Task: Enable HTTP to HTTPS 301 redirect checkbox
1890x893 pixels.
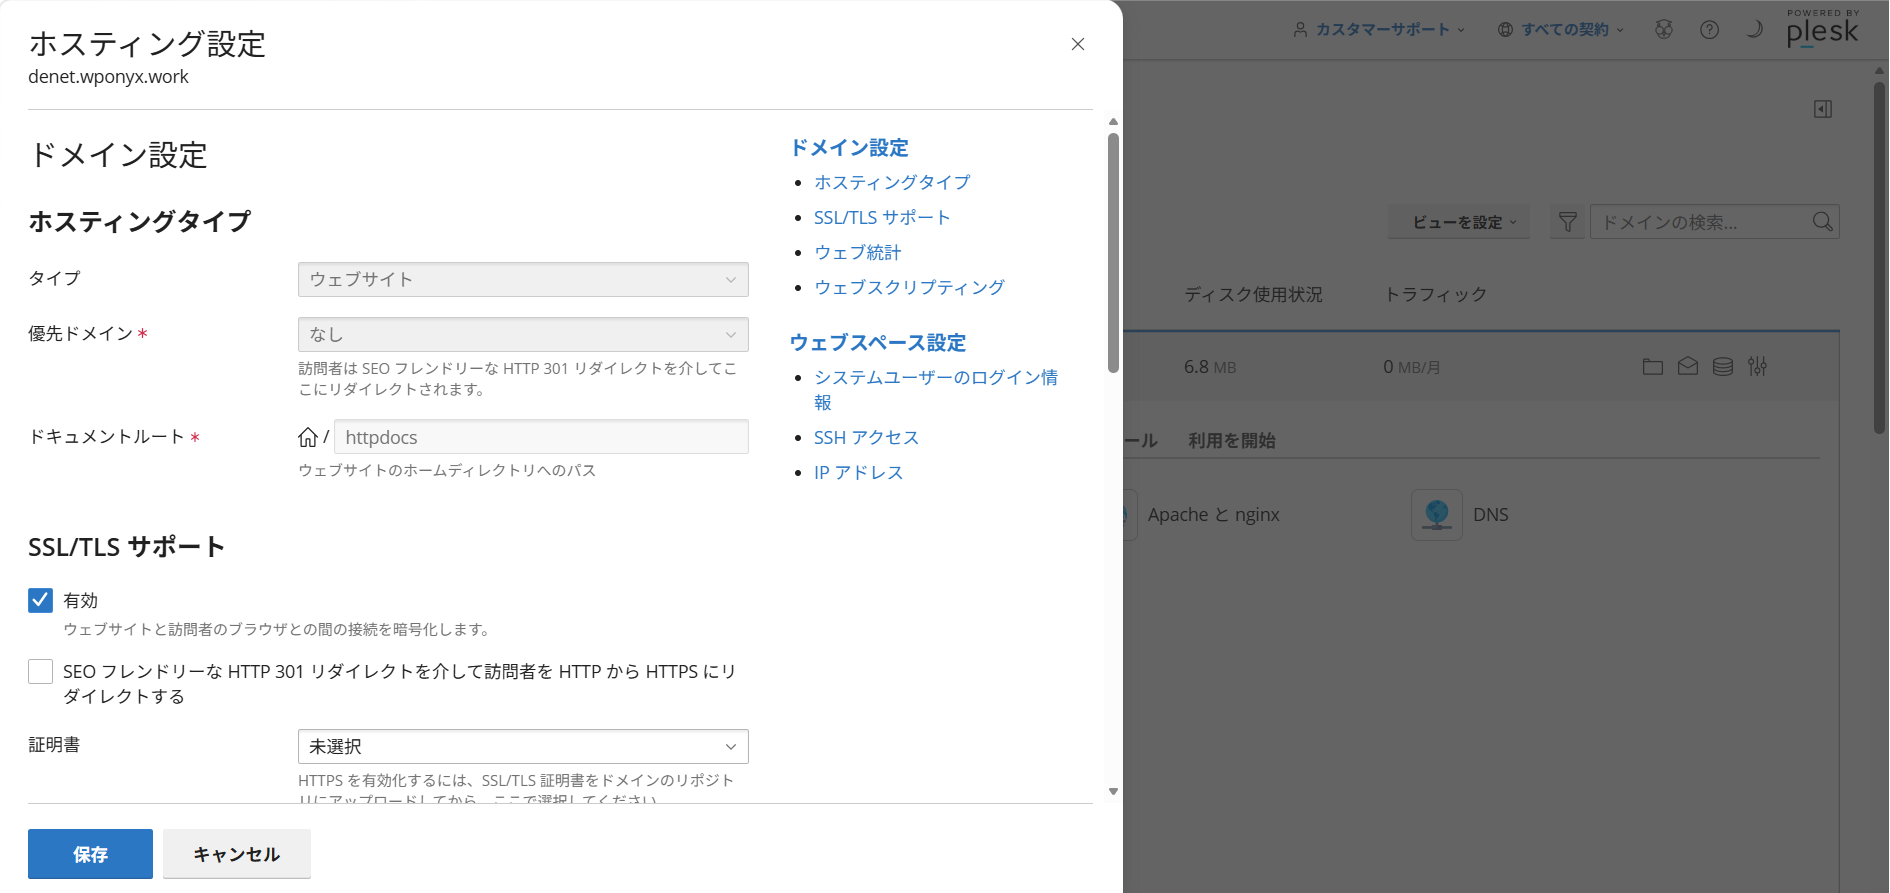Action: [40, 671]
